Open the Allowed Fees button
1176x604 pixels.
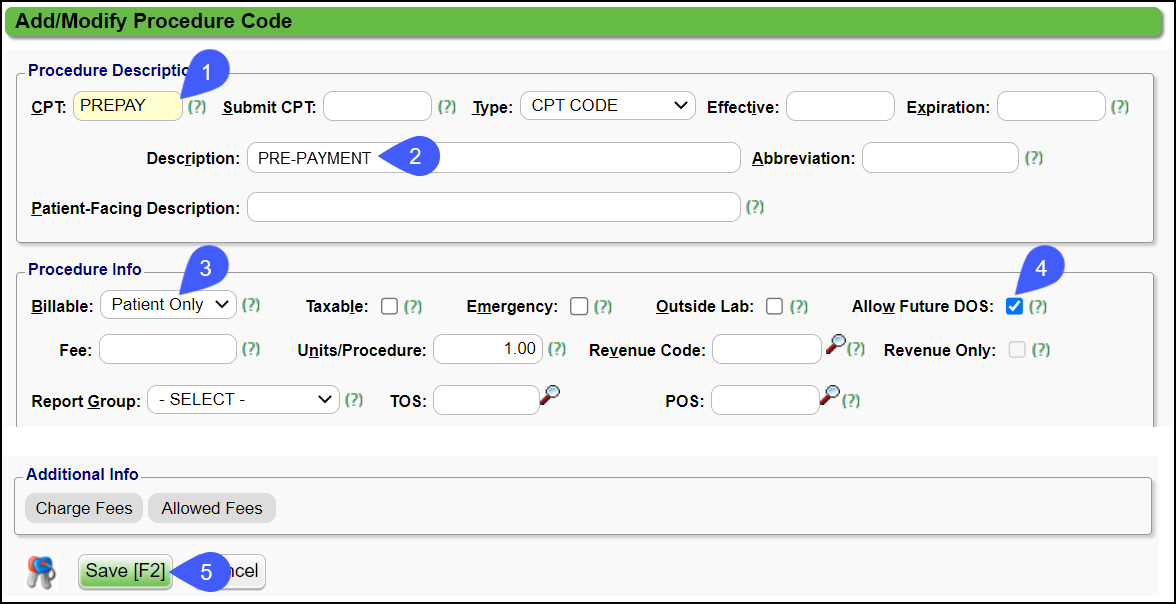[x=212, y=508]
